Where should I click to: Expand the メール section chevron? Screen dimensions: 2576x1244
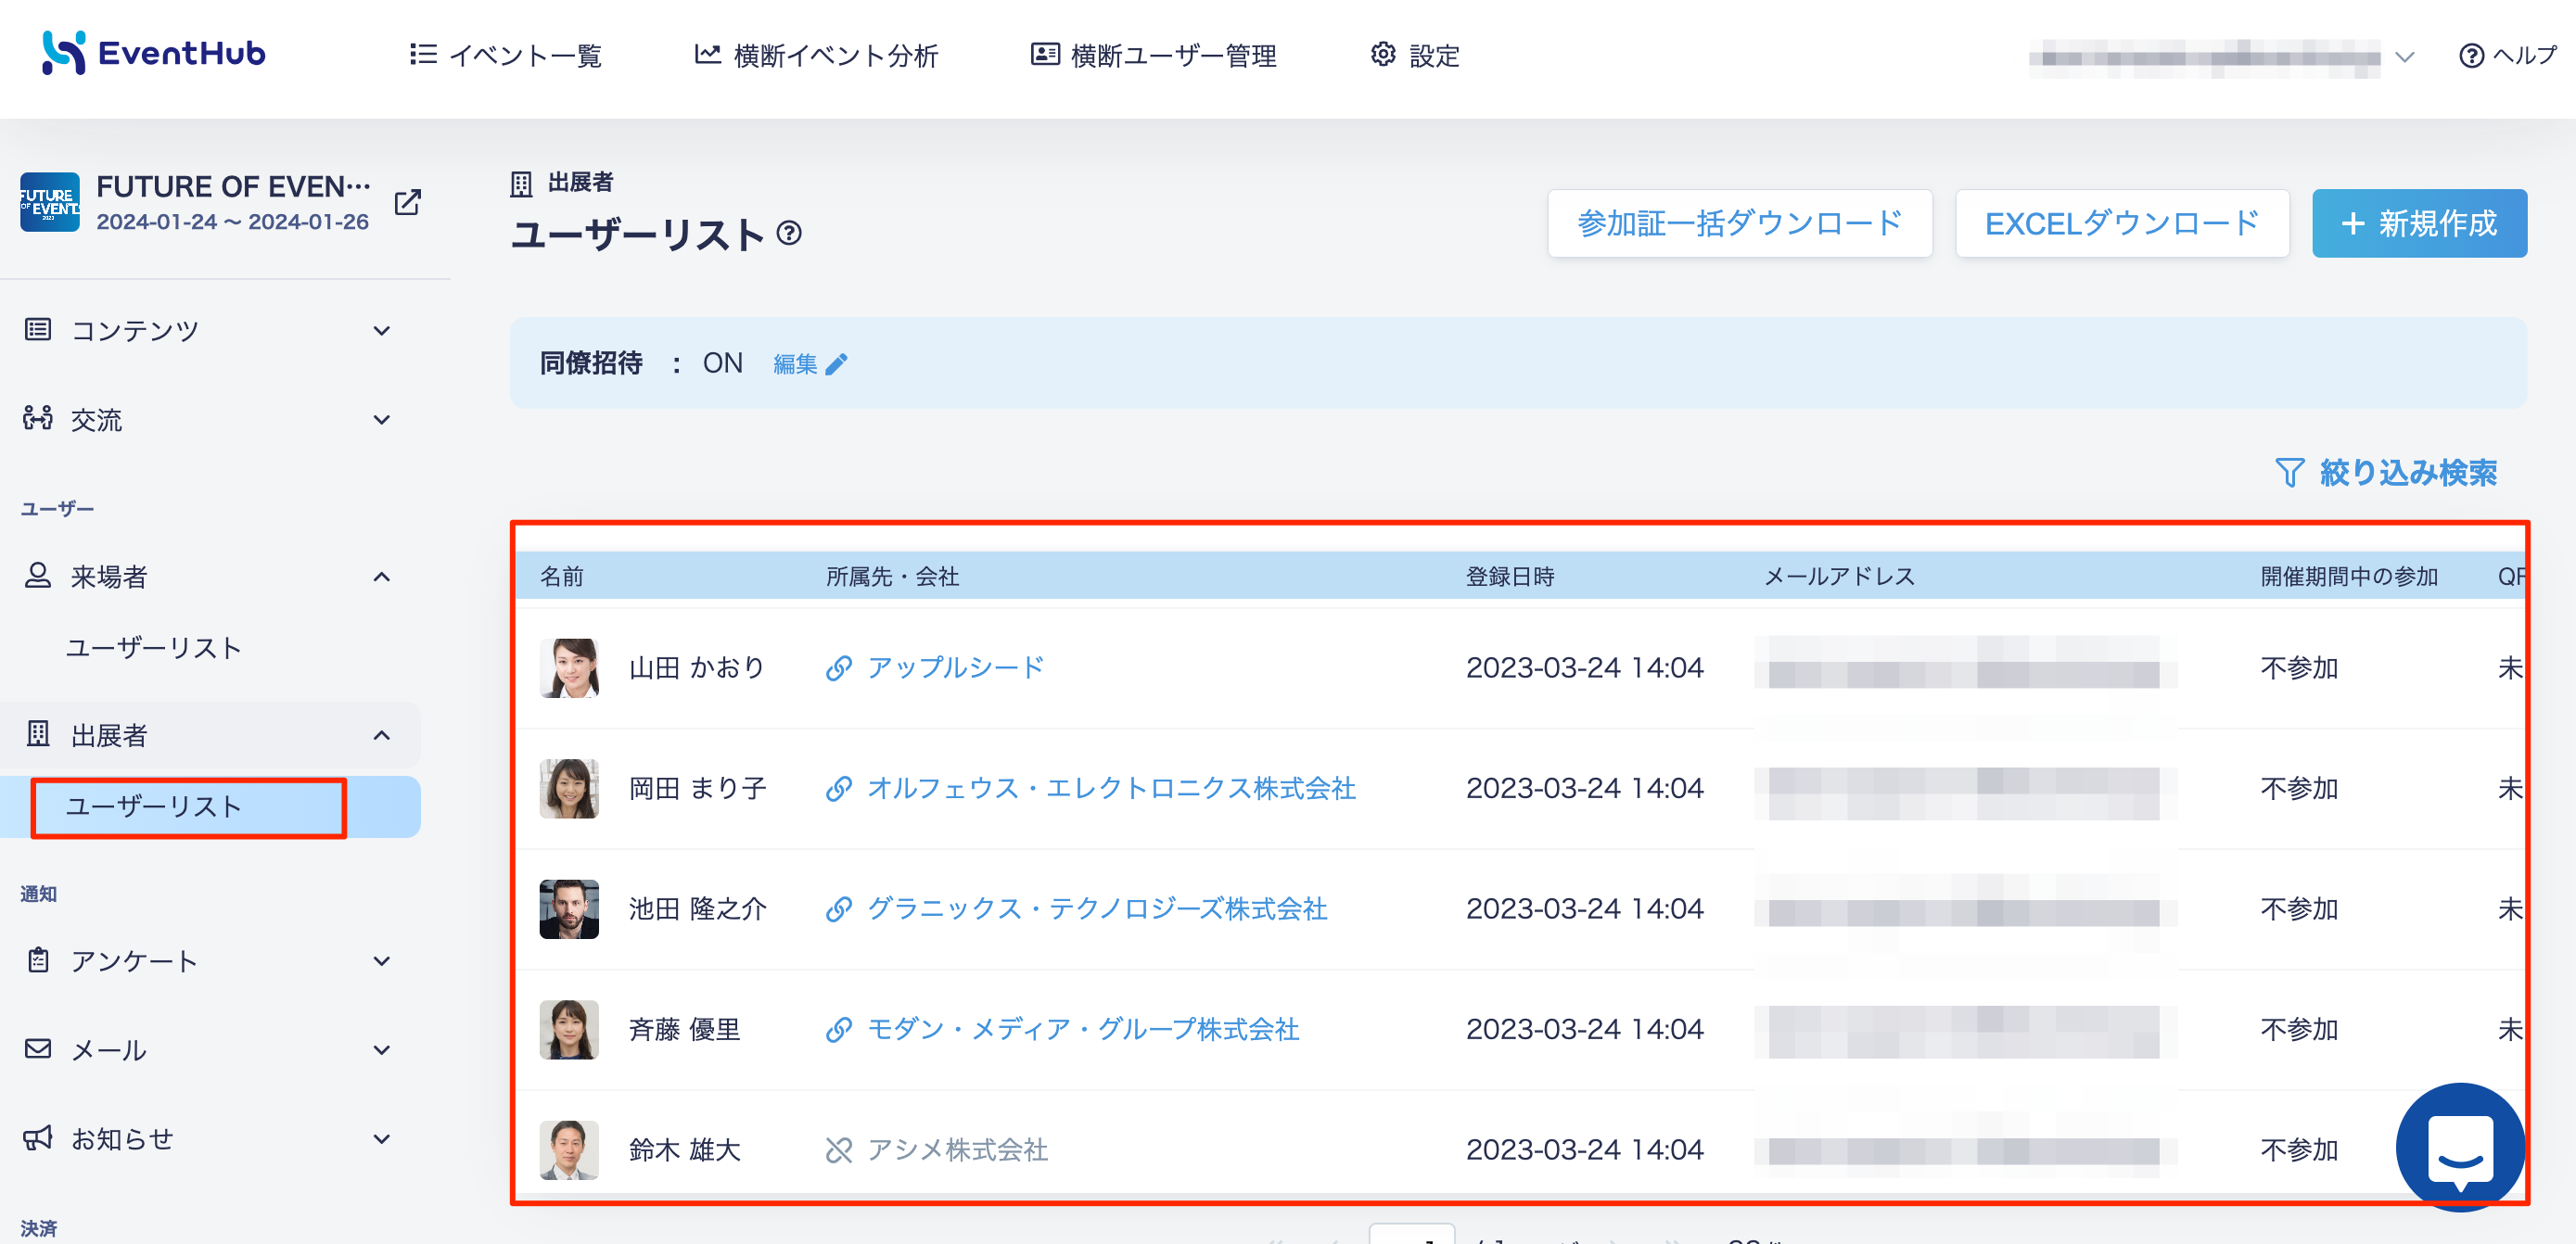pos(381,1050)
